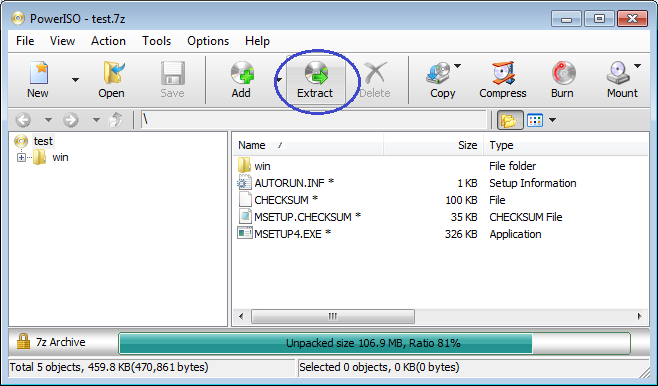The width and height of the screenshot is (658, 386).
Task: Maximize the PowerISO window
Action: pos(599,19)
